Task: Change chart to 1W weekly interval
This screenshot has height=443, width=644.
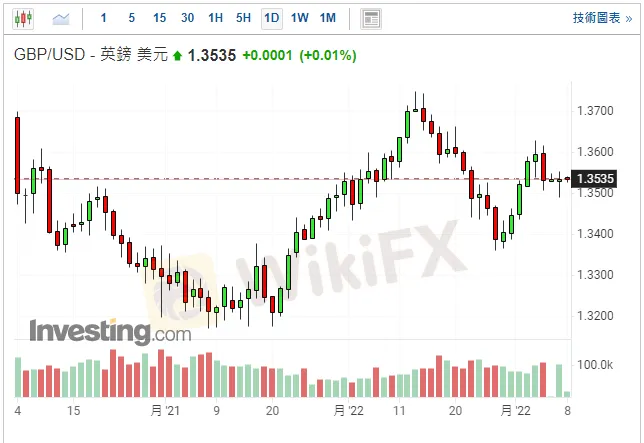Action: (299, 18)
